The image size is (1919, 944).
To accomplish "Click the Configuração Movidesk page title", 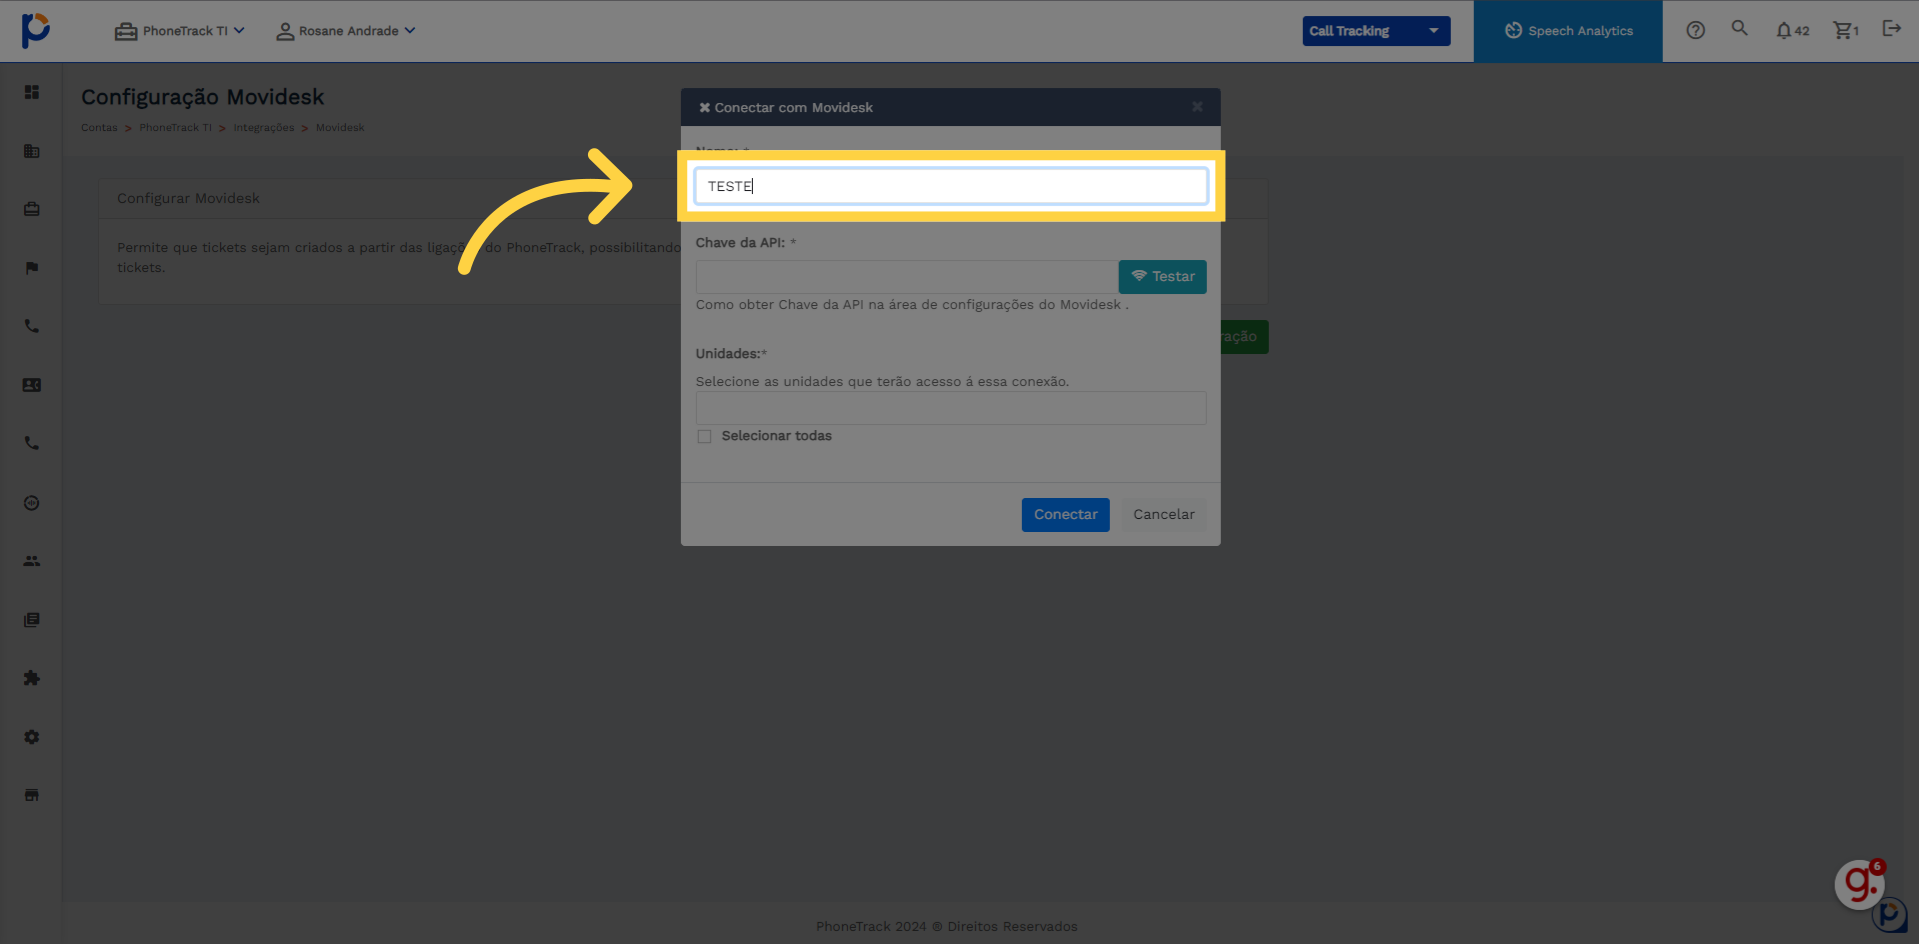I will (x=202, y=97).
